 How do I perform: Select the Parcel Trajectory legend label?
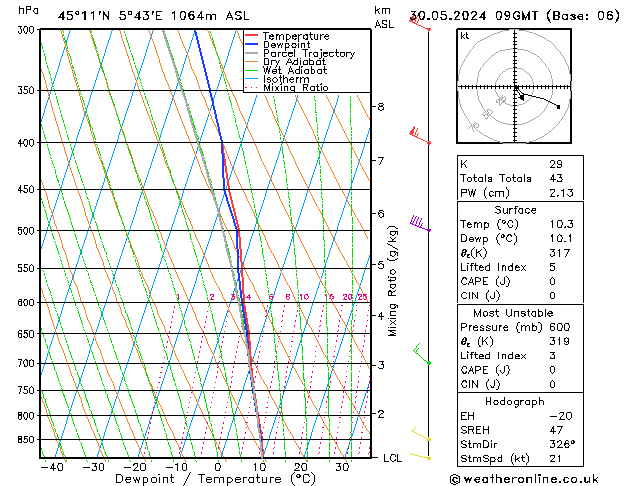click(x=309, y=53)
